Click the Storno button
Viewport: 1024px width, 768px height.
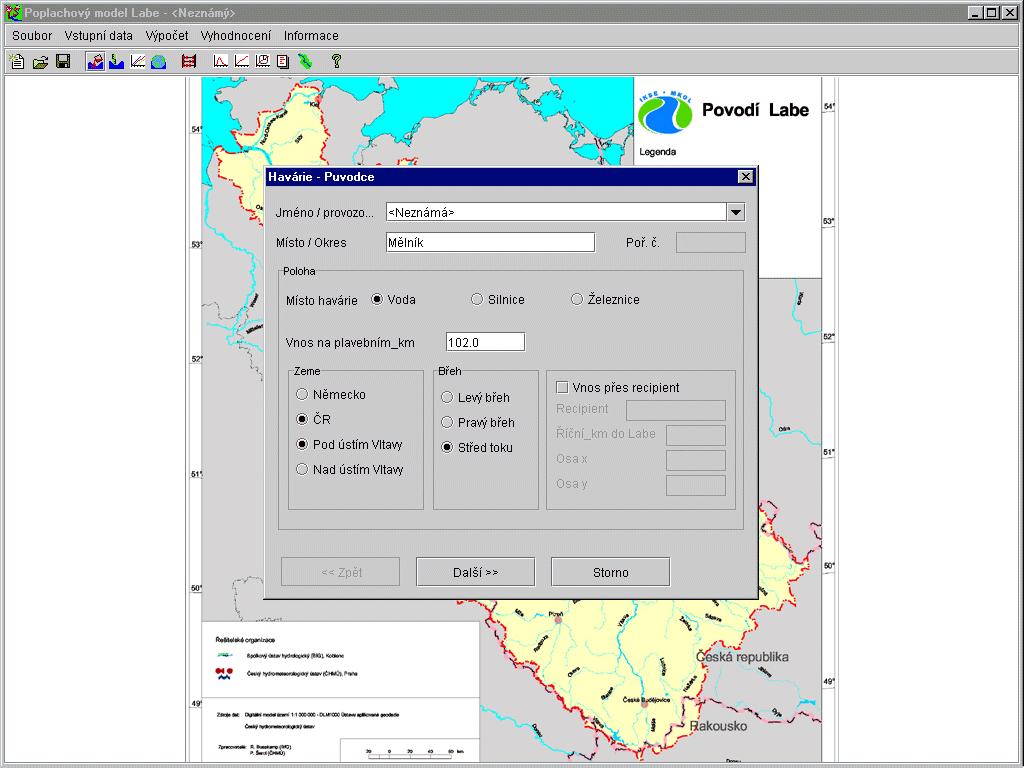pos(611,572)
